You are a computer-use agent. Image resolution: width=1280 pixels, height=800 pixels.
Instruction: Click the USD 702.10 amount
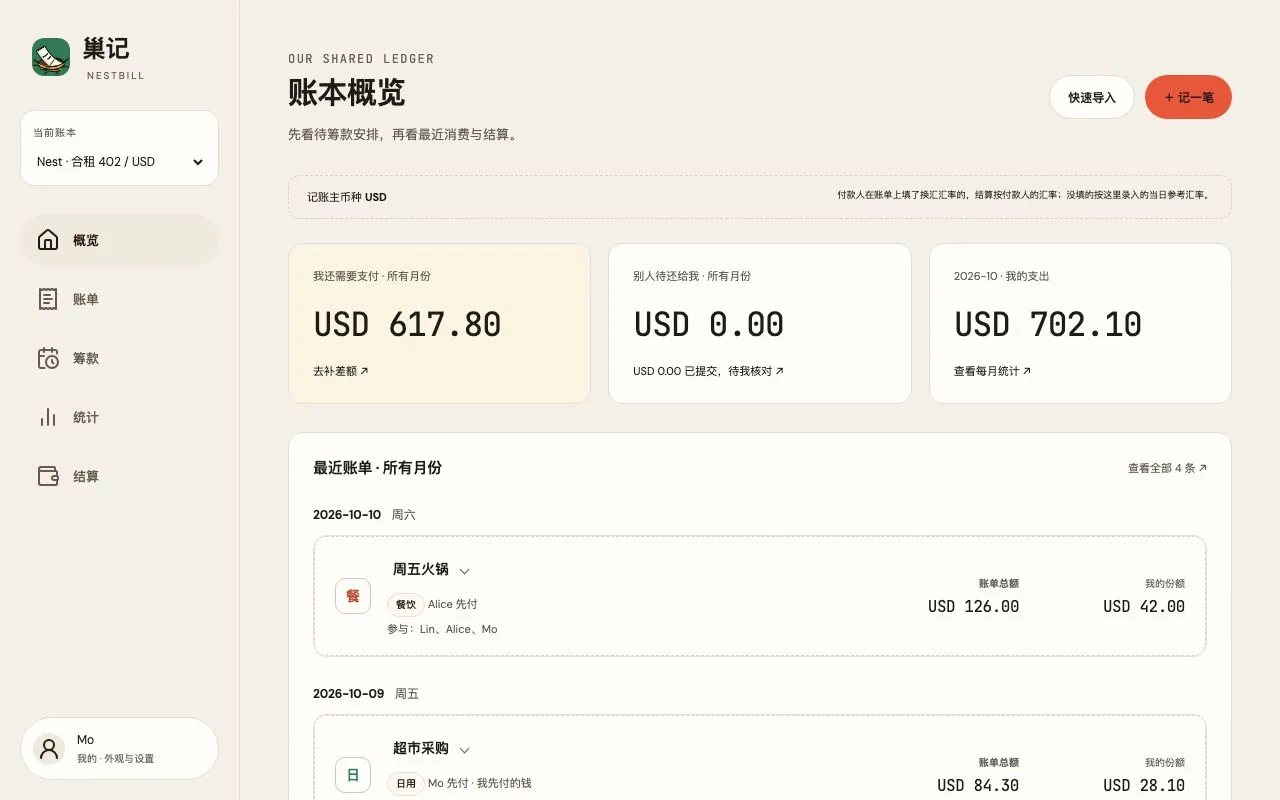[1048, 324]
